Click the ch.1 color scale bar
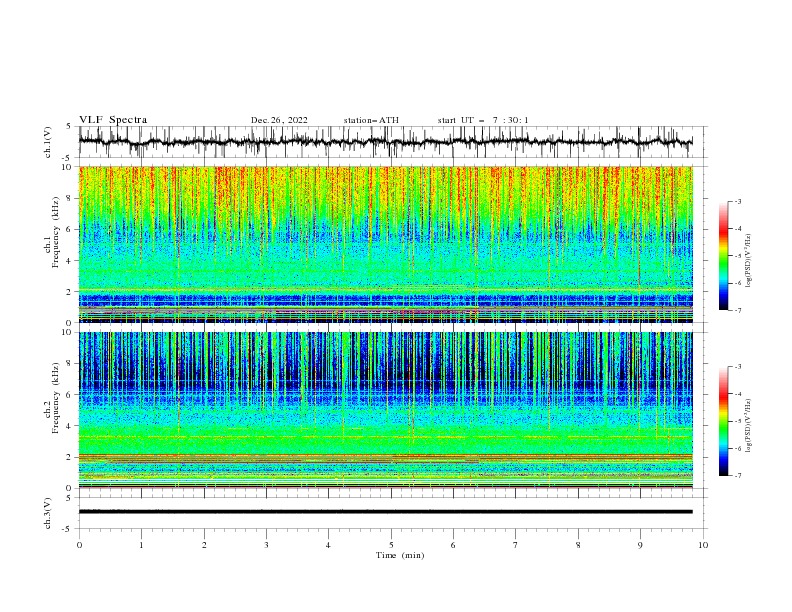Viewport: 792px width, 612px height. point(724,256)
